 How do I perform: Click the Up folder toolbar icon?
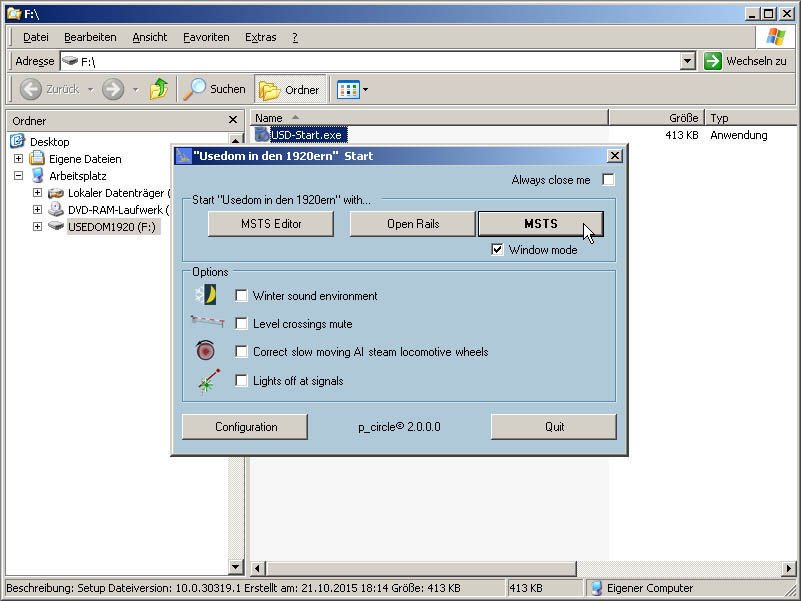click(158, 89)
